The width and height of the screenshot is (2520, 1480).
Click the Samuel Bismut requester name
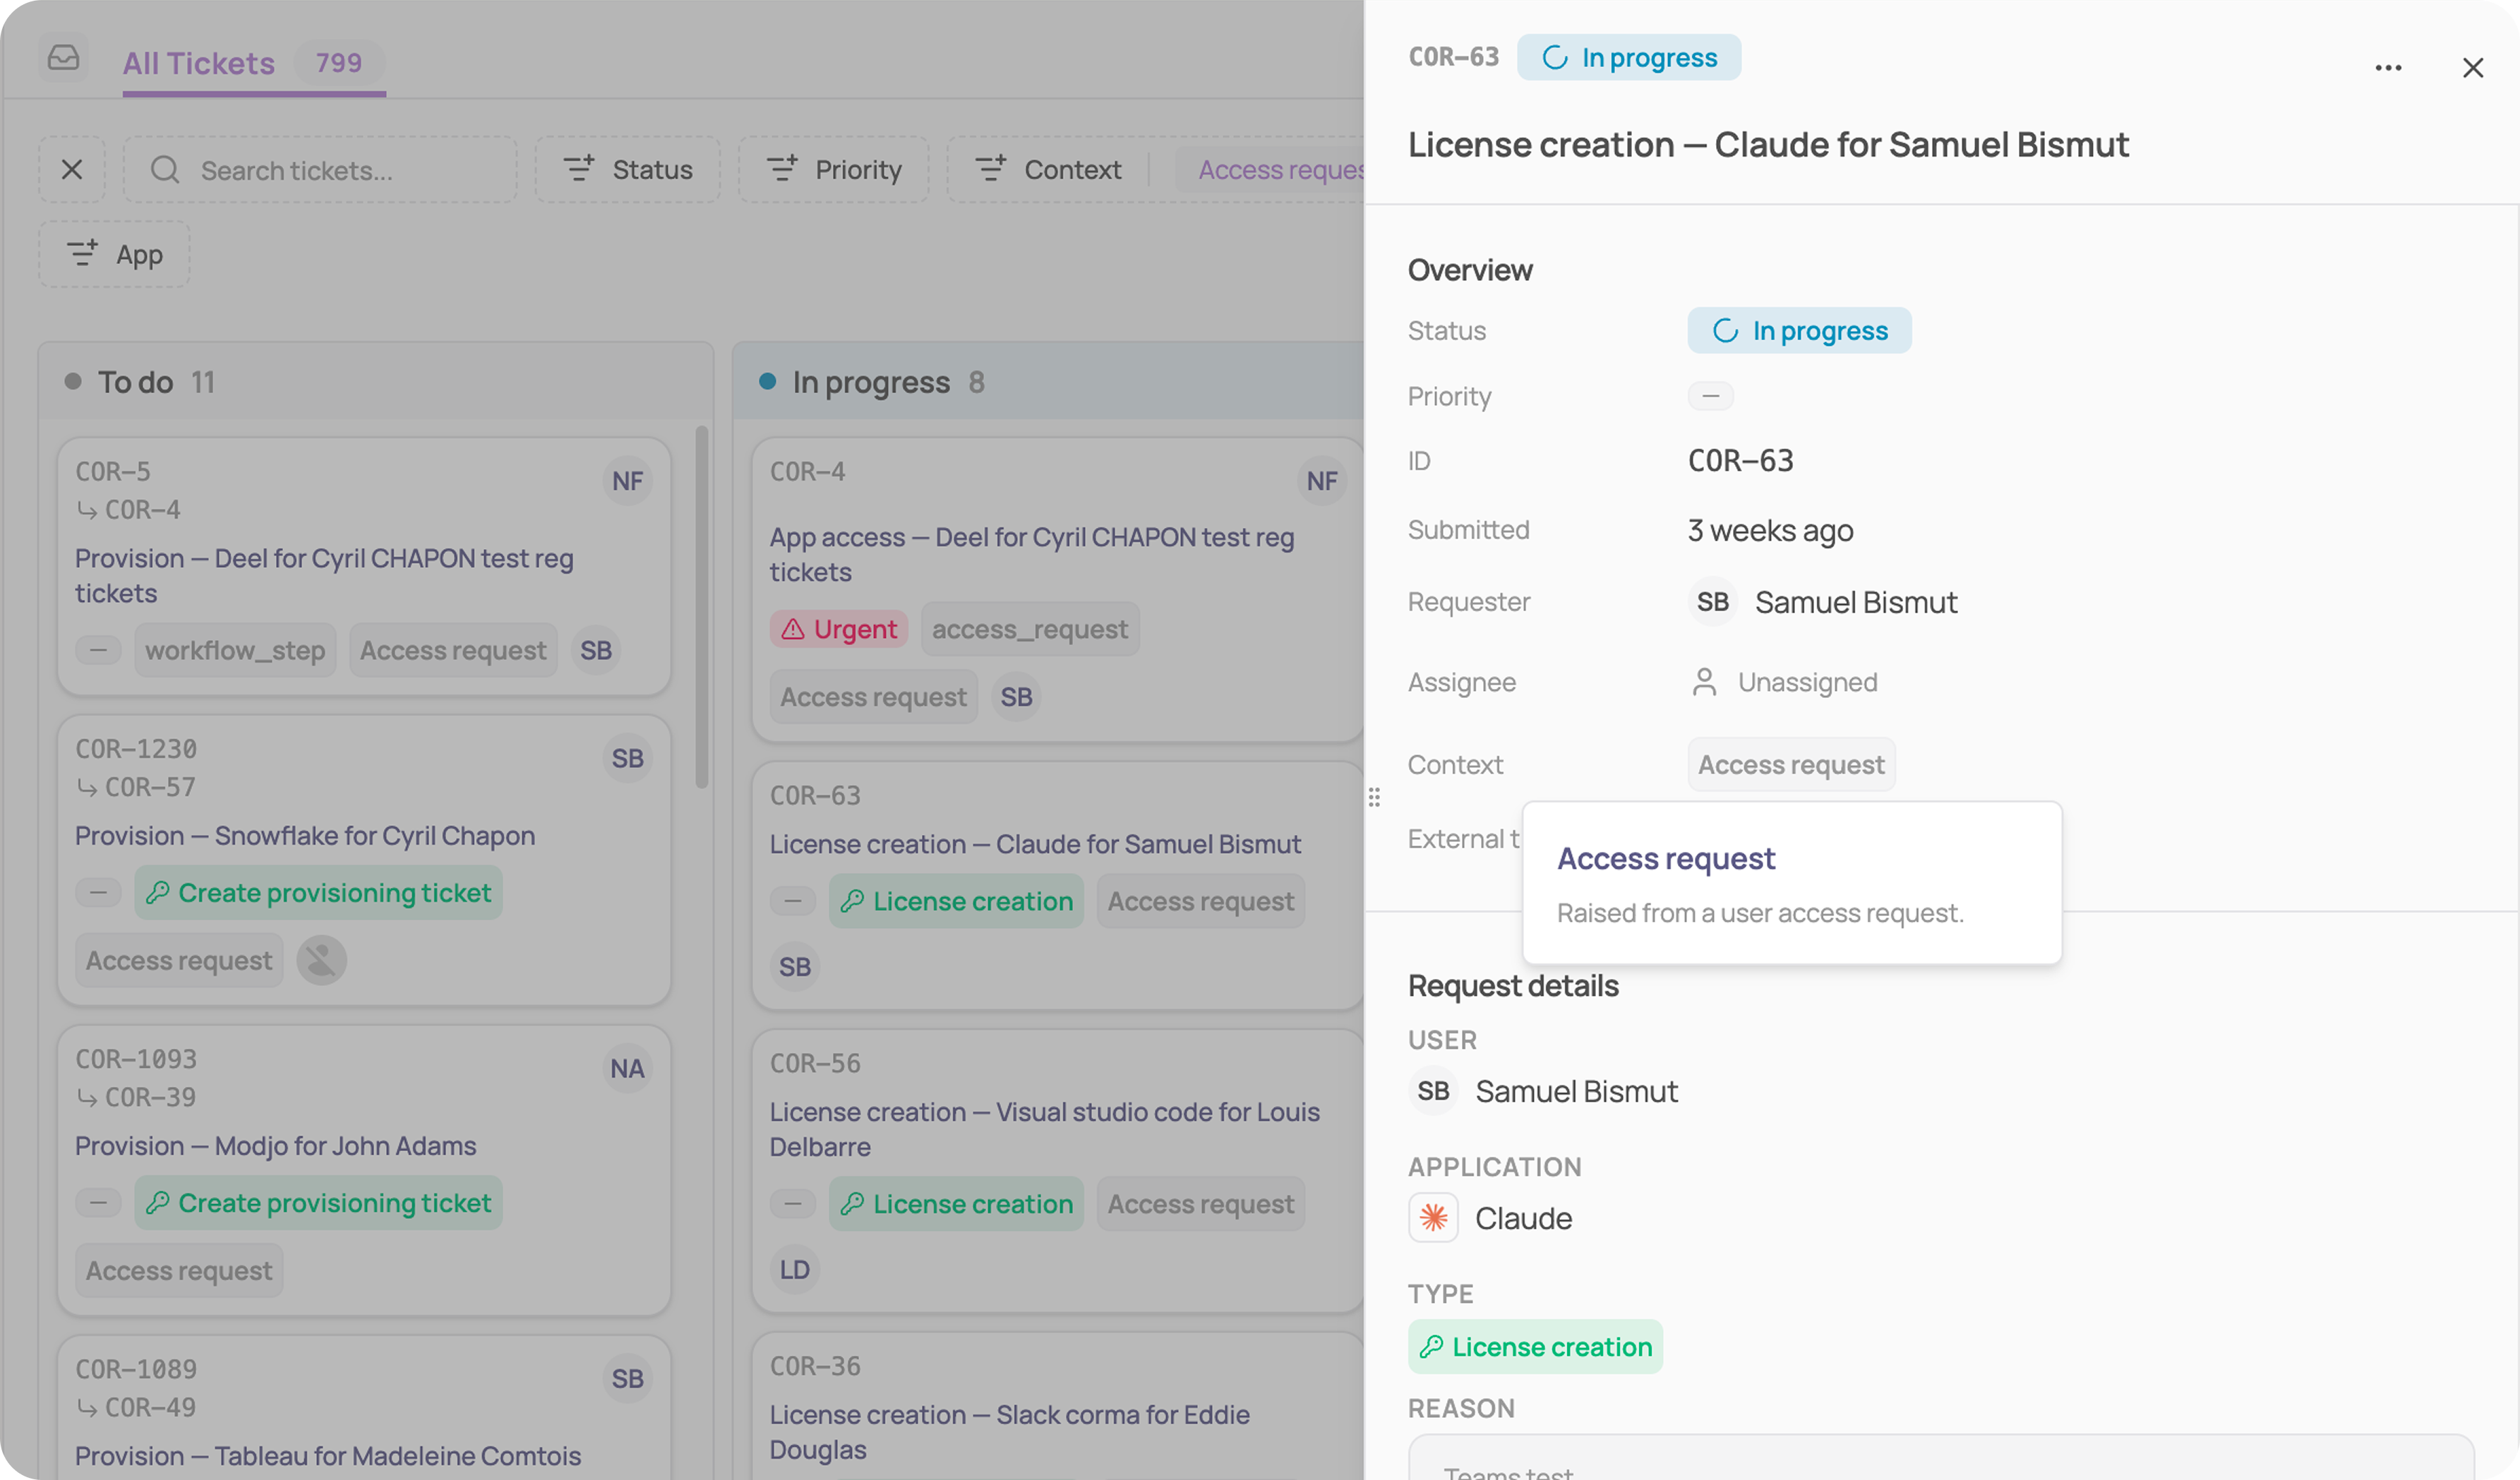tap(1856, 602)
